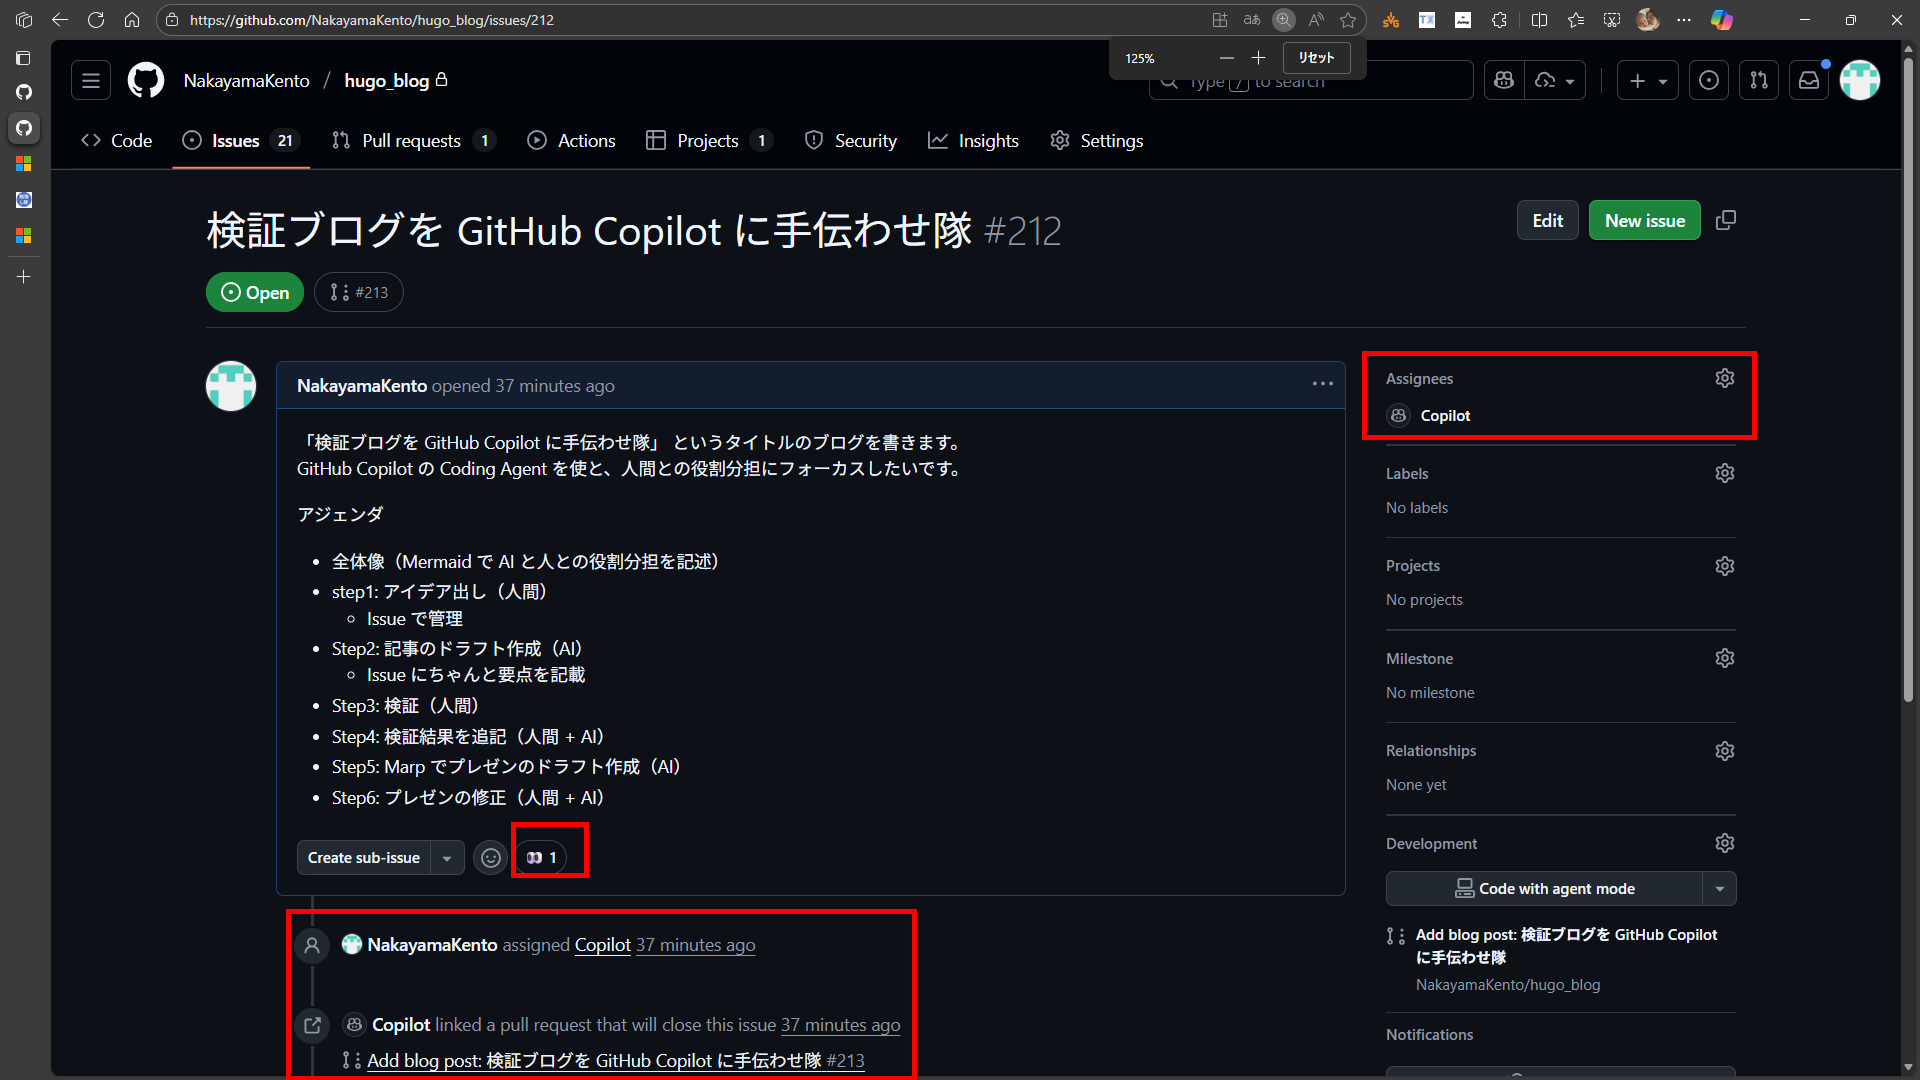1920x1080 pixels.
Task: Add a reaction with the smiley icon
Action: coord(490,858)
